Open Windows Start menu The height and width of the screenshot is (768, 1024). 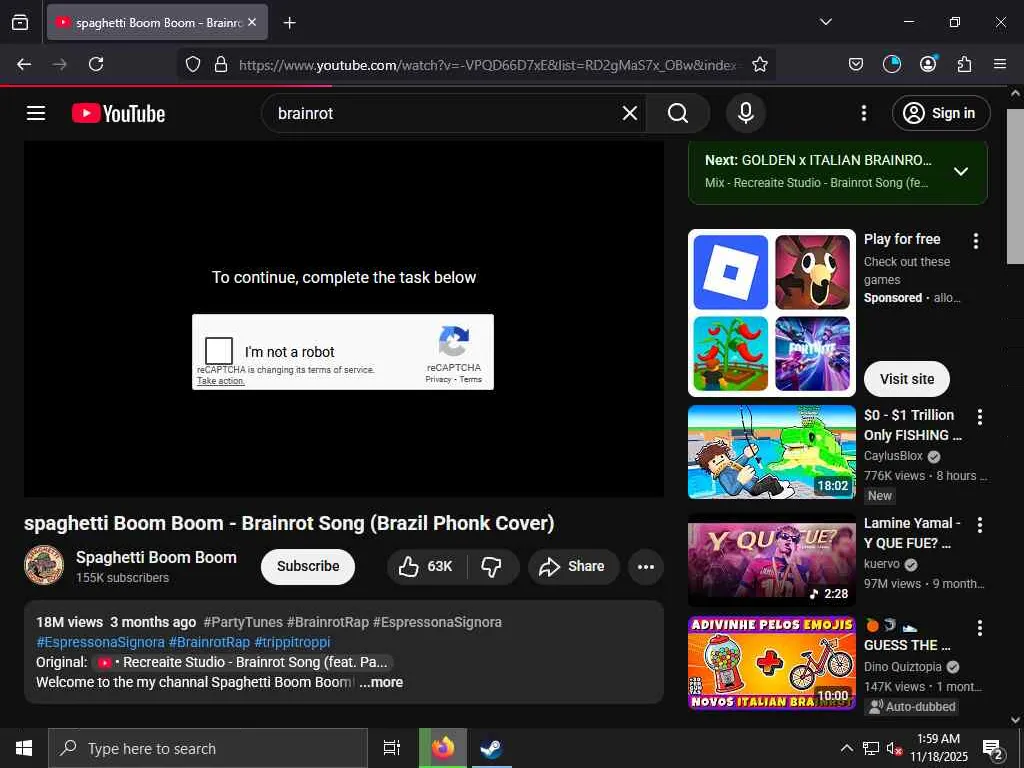(x=24, y=748)
